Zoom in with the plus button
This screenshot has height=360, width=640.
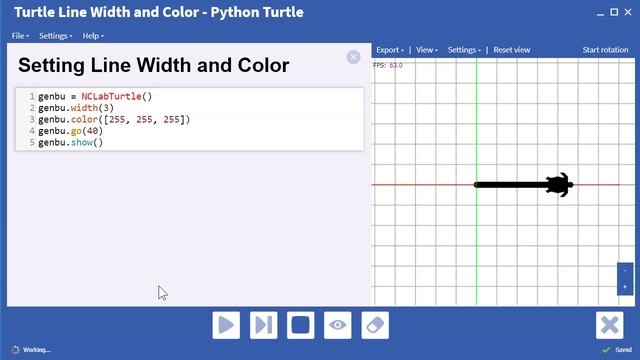coord(625,287)
